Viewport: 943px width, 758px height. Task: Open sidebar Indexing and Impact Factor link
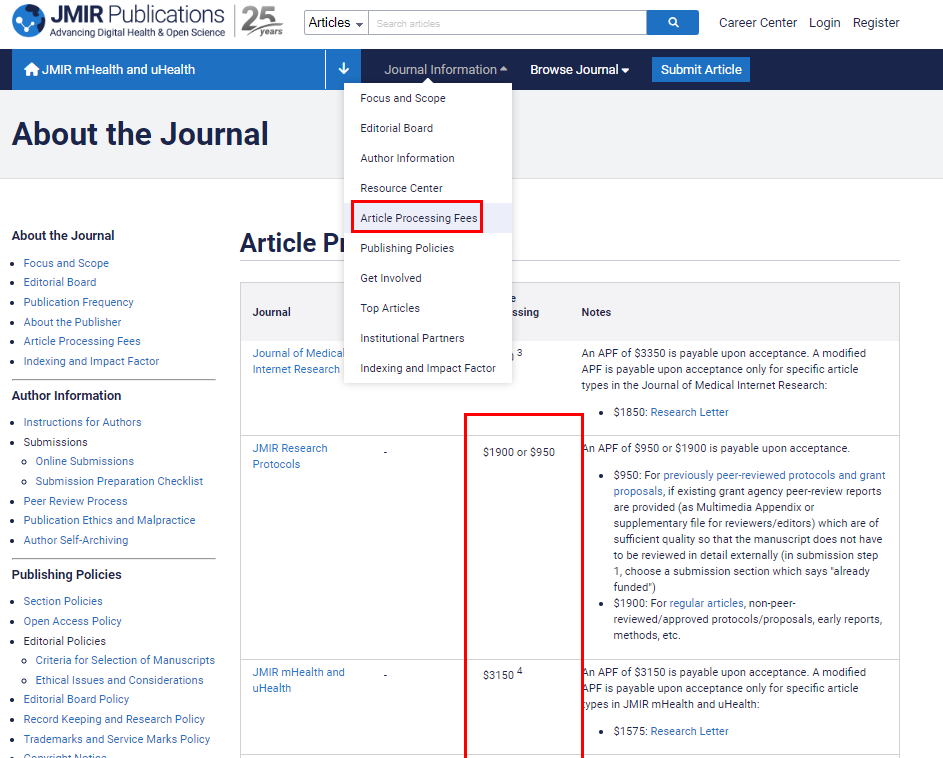point(91,361)
